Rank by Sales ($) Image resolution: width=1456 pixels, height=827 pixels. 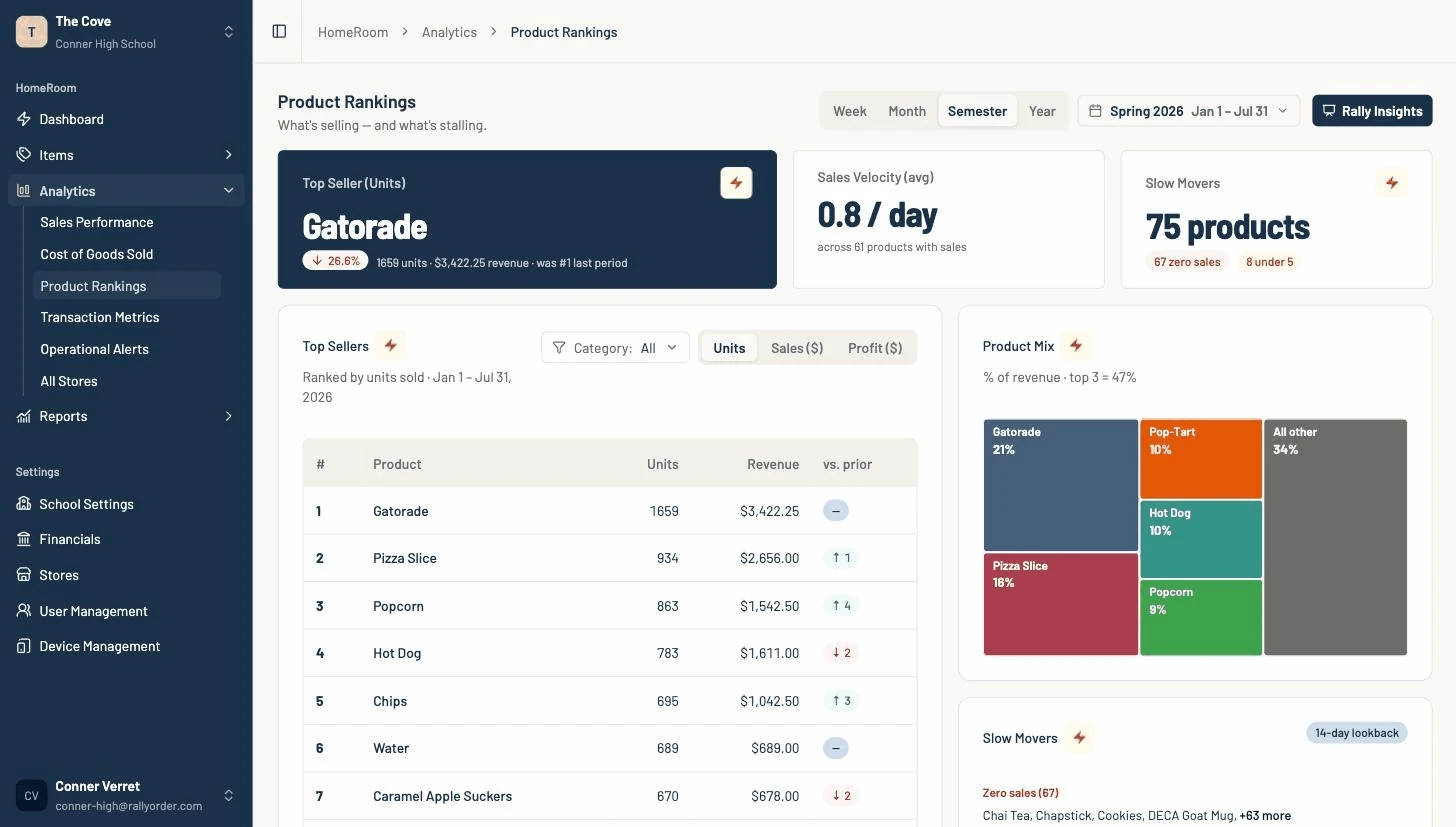point(797,348)
